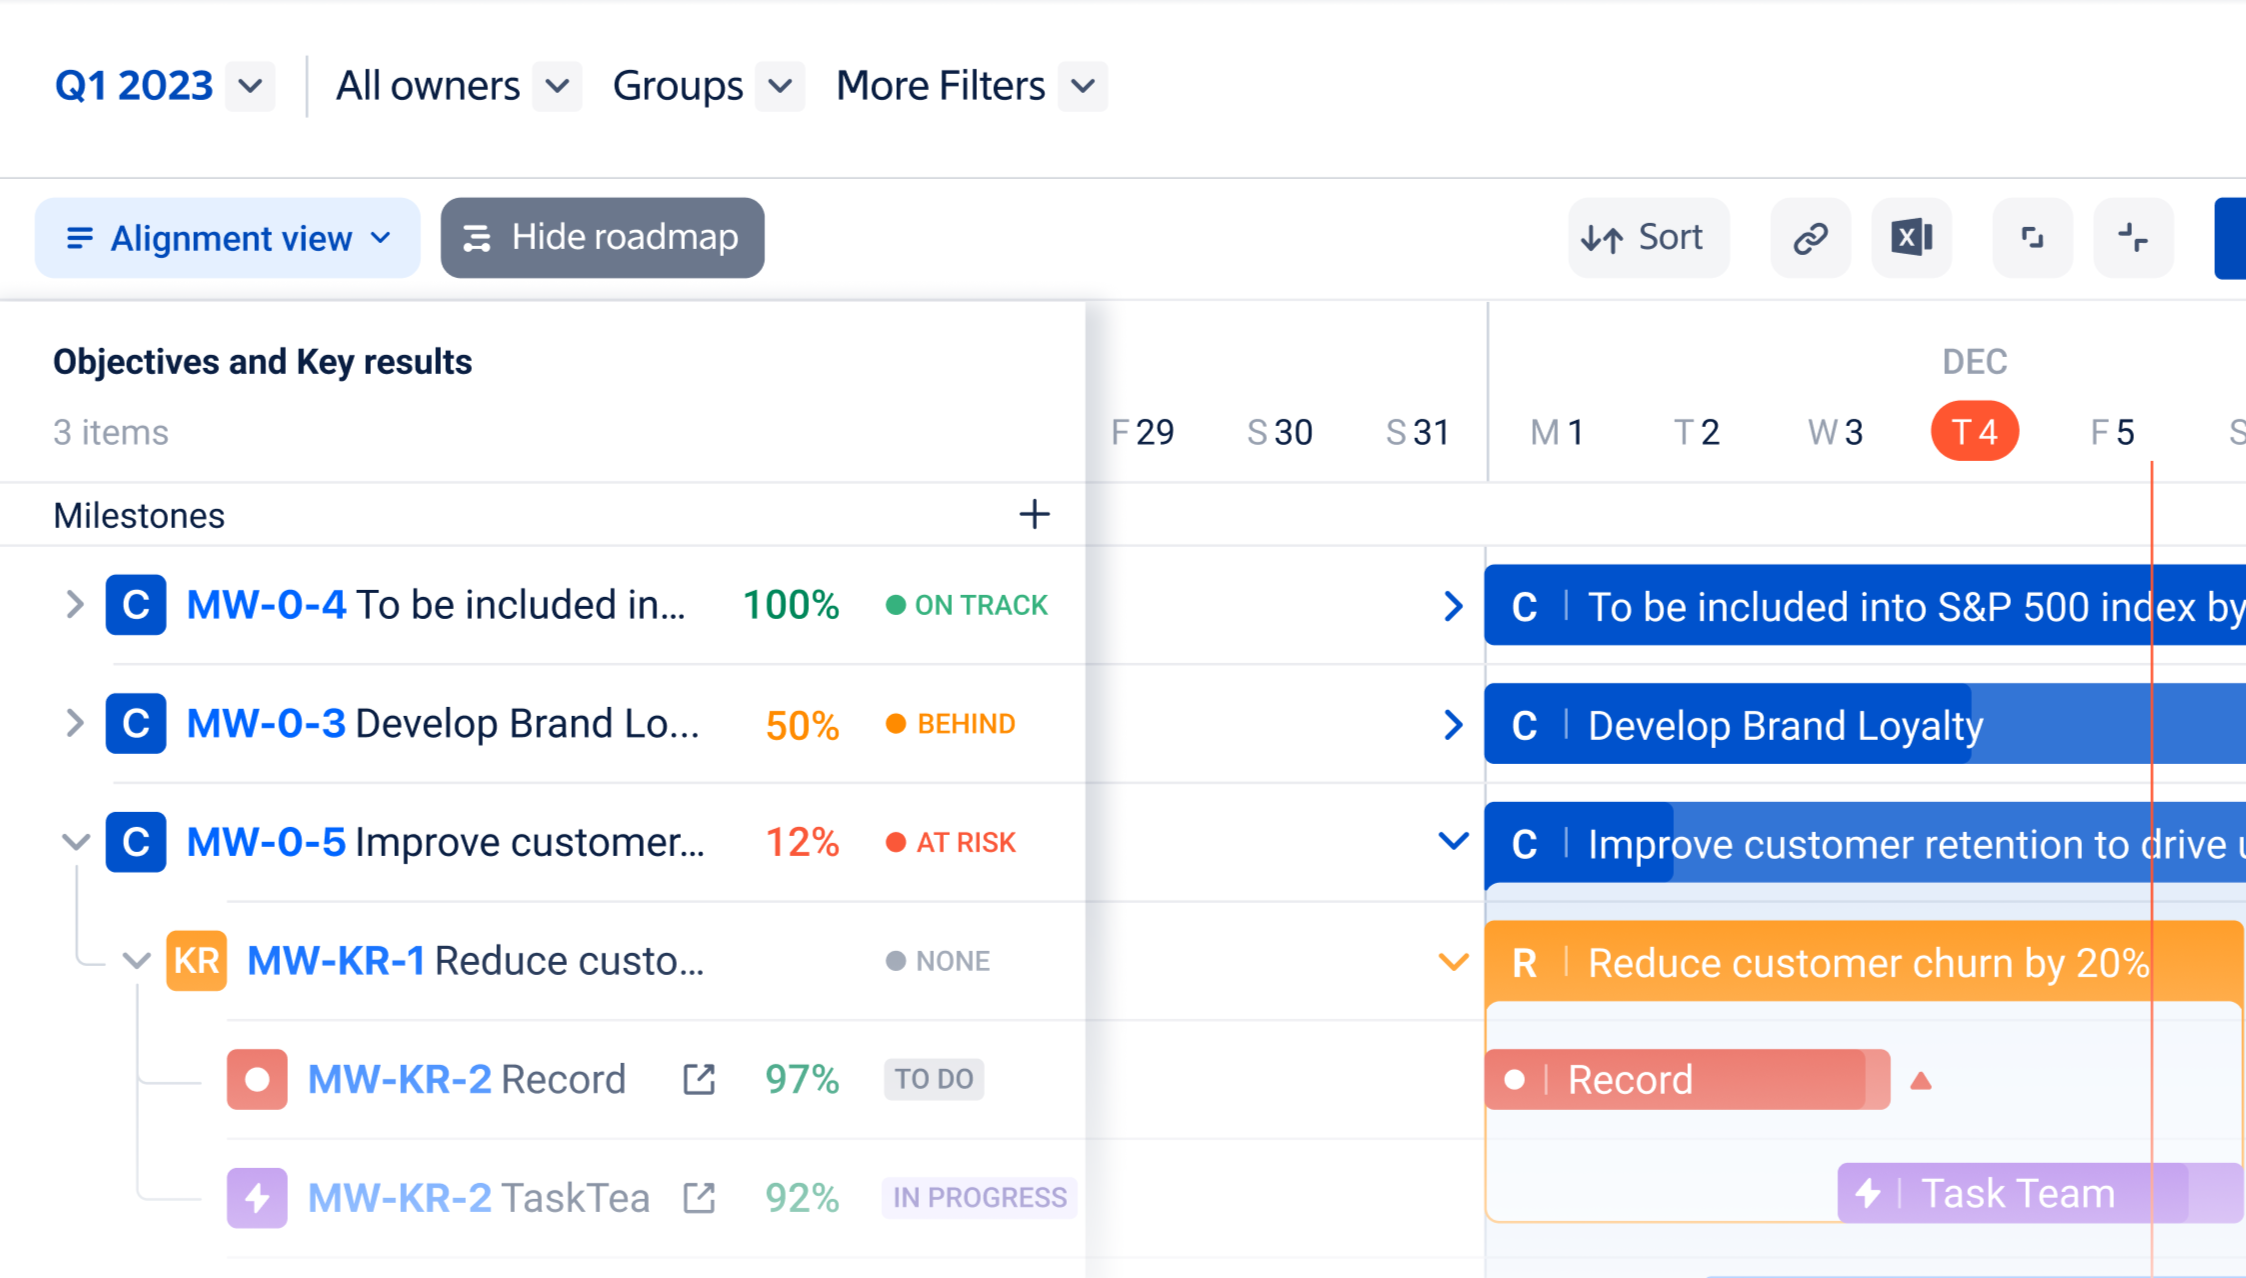2246x1278 pixels.
Task: Open the Q1 2023 period dropdown
Action: tap(250, 86)
